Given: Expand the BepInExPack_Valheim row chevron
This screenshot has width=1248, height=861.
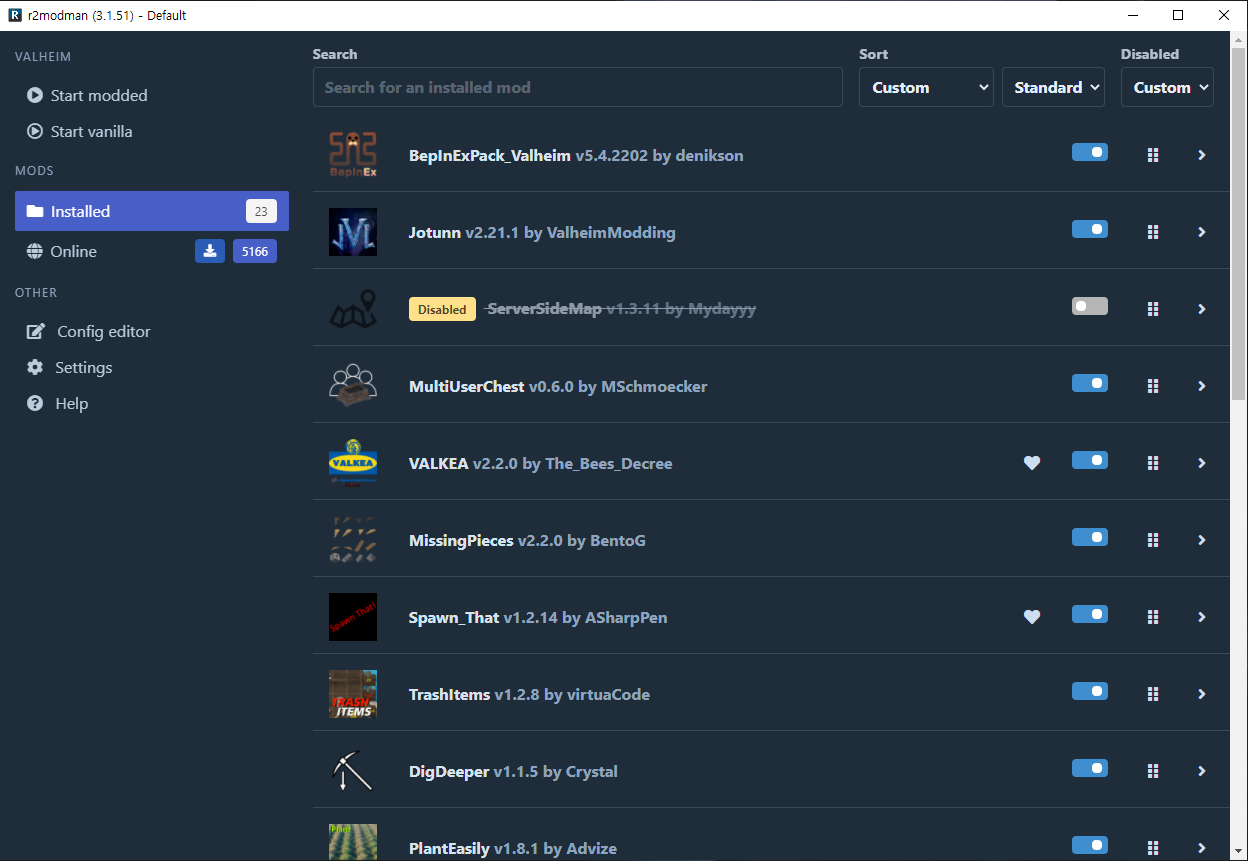Looking at the screenshot, I should point(1202,155).
